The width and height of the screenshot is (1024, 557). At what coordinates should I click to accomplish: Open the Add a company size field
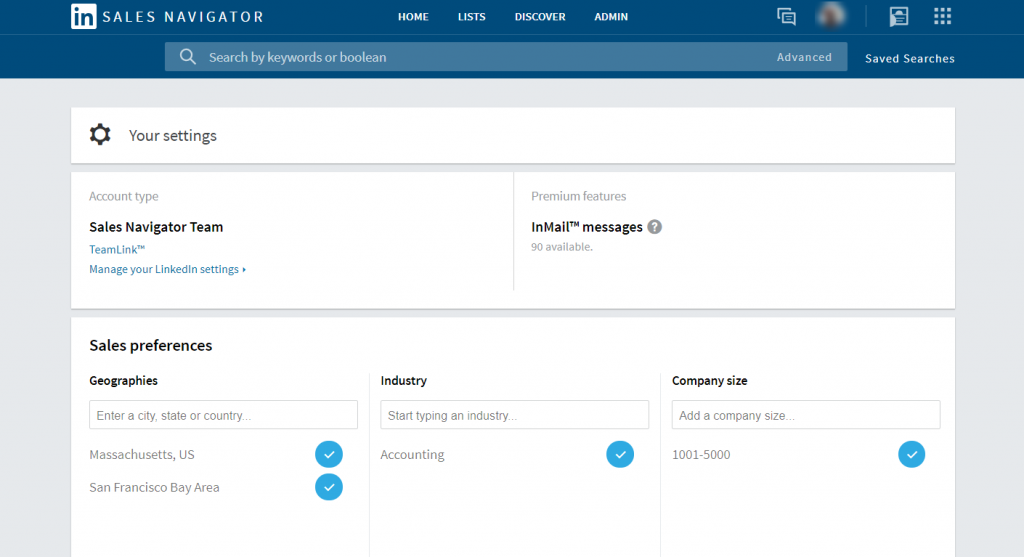[806, 415]
